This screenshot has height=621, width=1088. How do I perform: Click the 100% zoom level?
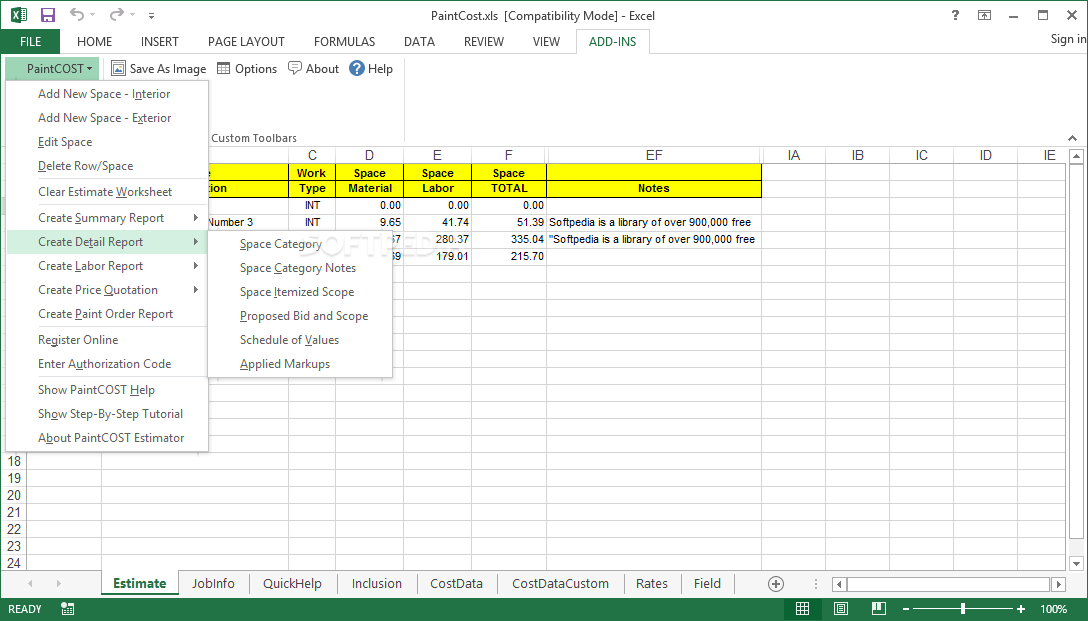click(x=1053, y=609)
